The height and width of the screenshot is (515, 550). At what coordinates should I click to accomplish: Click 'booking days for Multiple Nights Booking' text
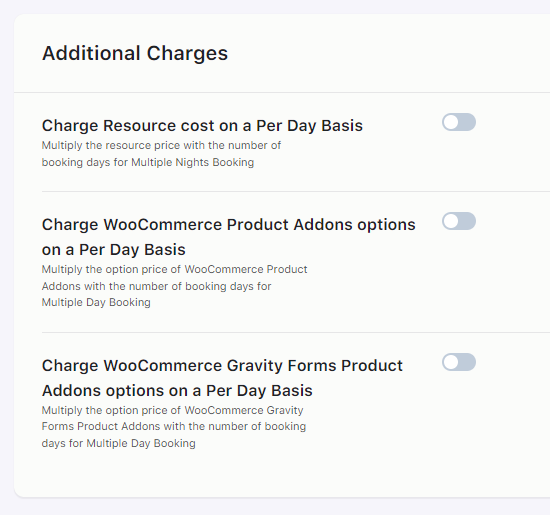tap(148, 162)
